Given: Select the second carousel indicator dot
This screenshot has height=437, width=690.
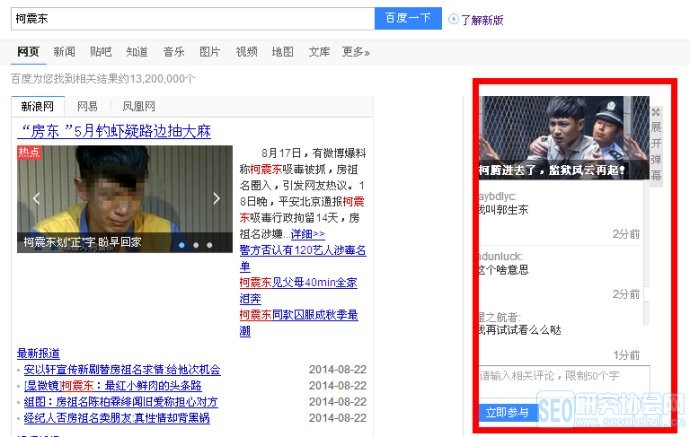Looking at the screenshot, I should pyautogui.click(x=196, y=244).
